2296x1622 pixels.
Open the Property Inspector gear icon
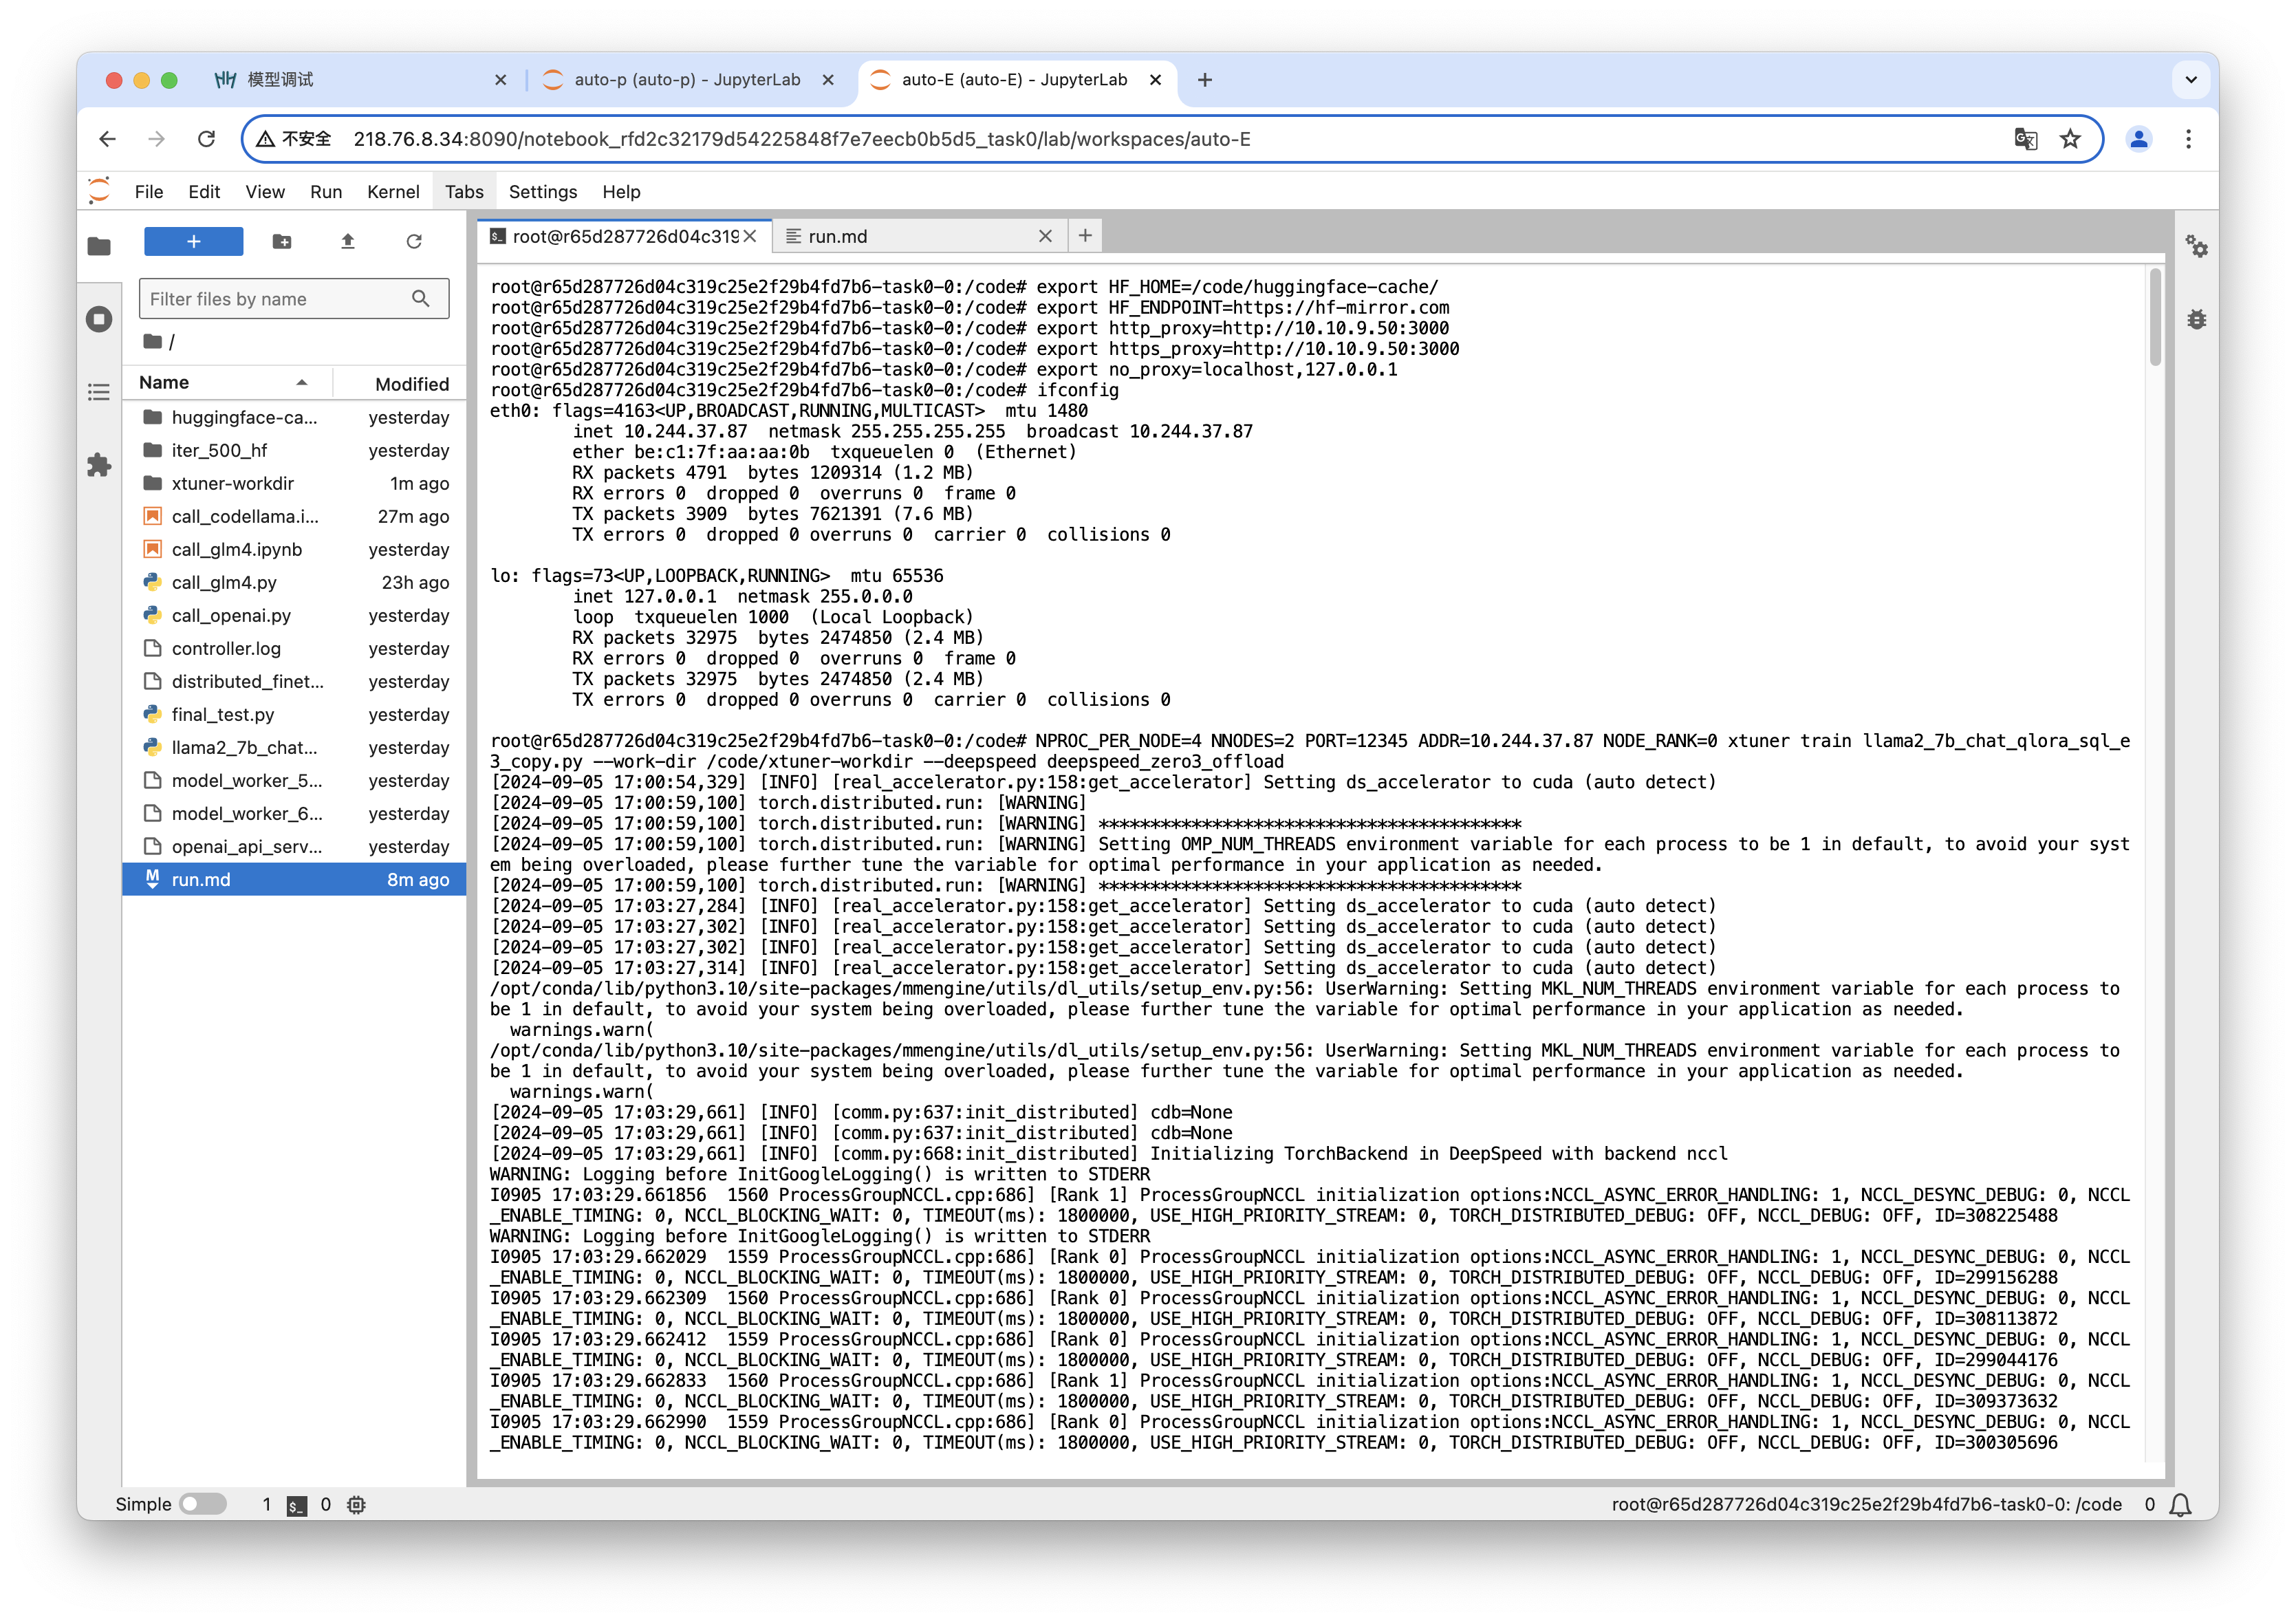(x=2196, y=246)
